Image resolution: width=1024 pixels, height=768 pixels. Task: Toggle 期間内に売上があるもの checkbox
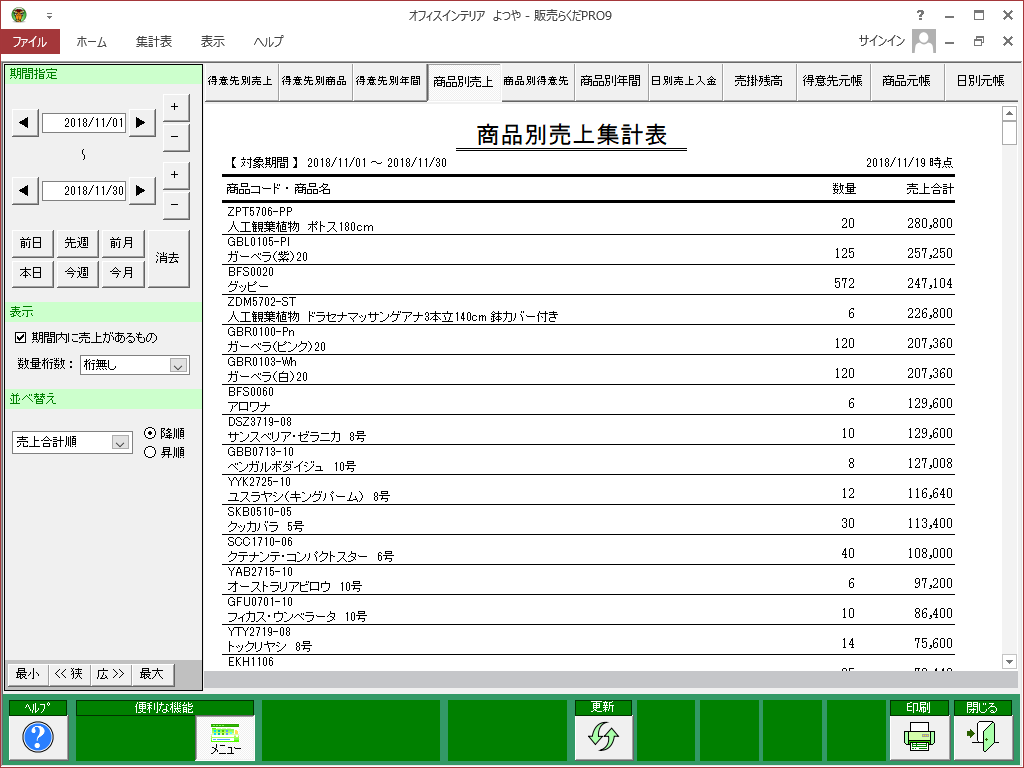[x=20, y=338]
